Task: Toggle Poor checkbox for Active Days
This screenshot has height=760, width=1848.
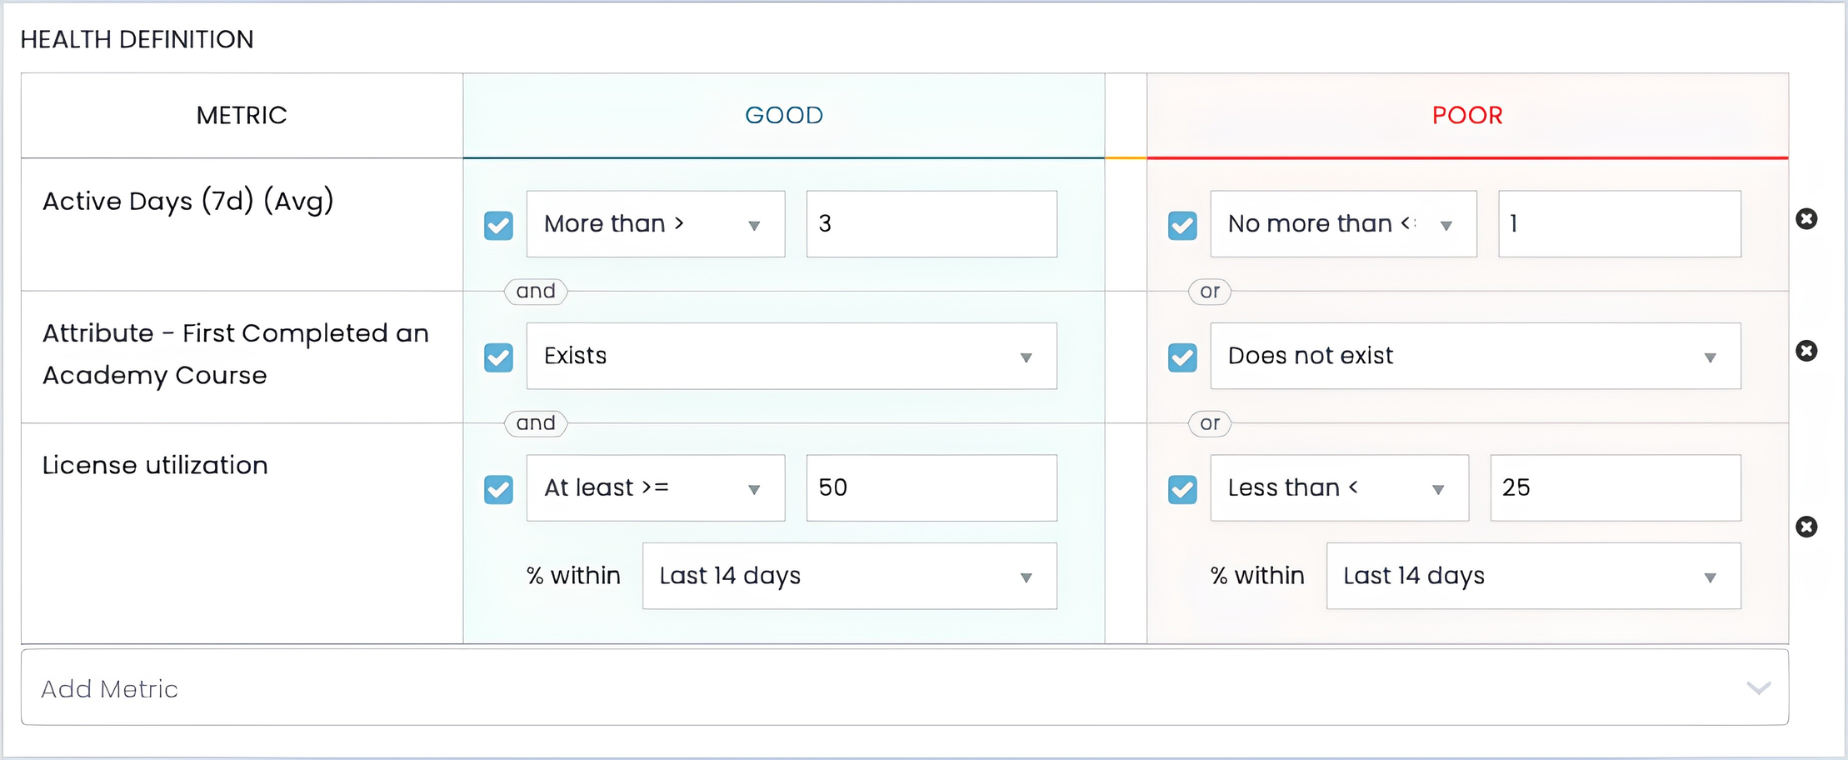Action: (x=1183, y=225)
